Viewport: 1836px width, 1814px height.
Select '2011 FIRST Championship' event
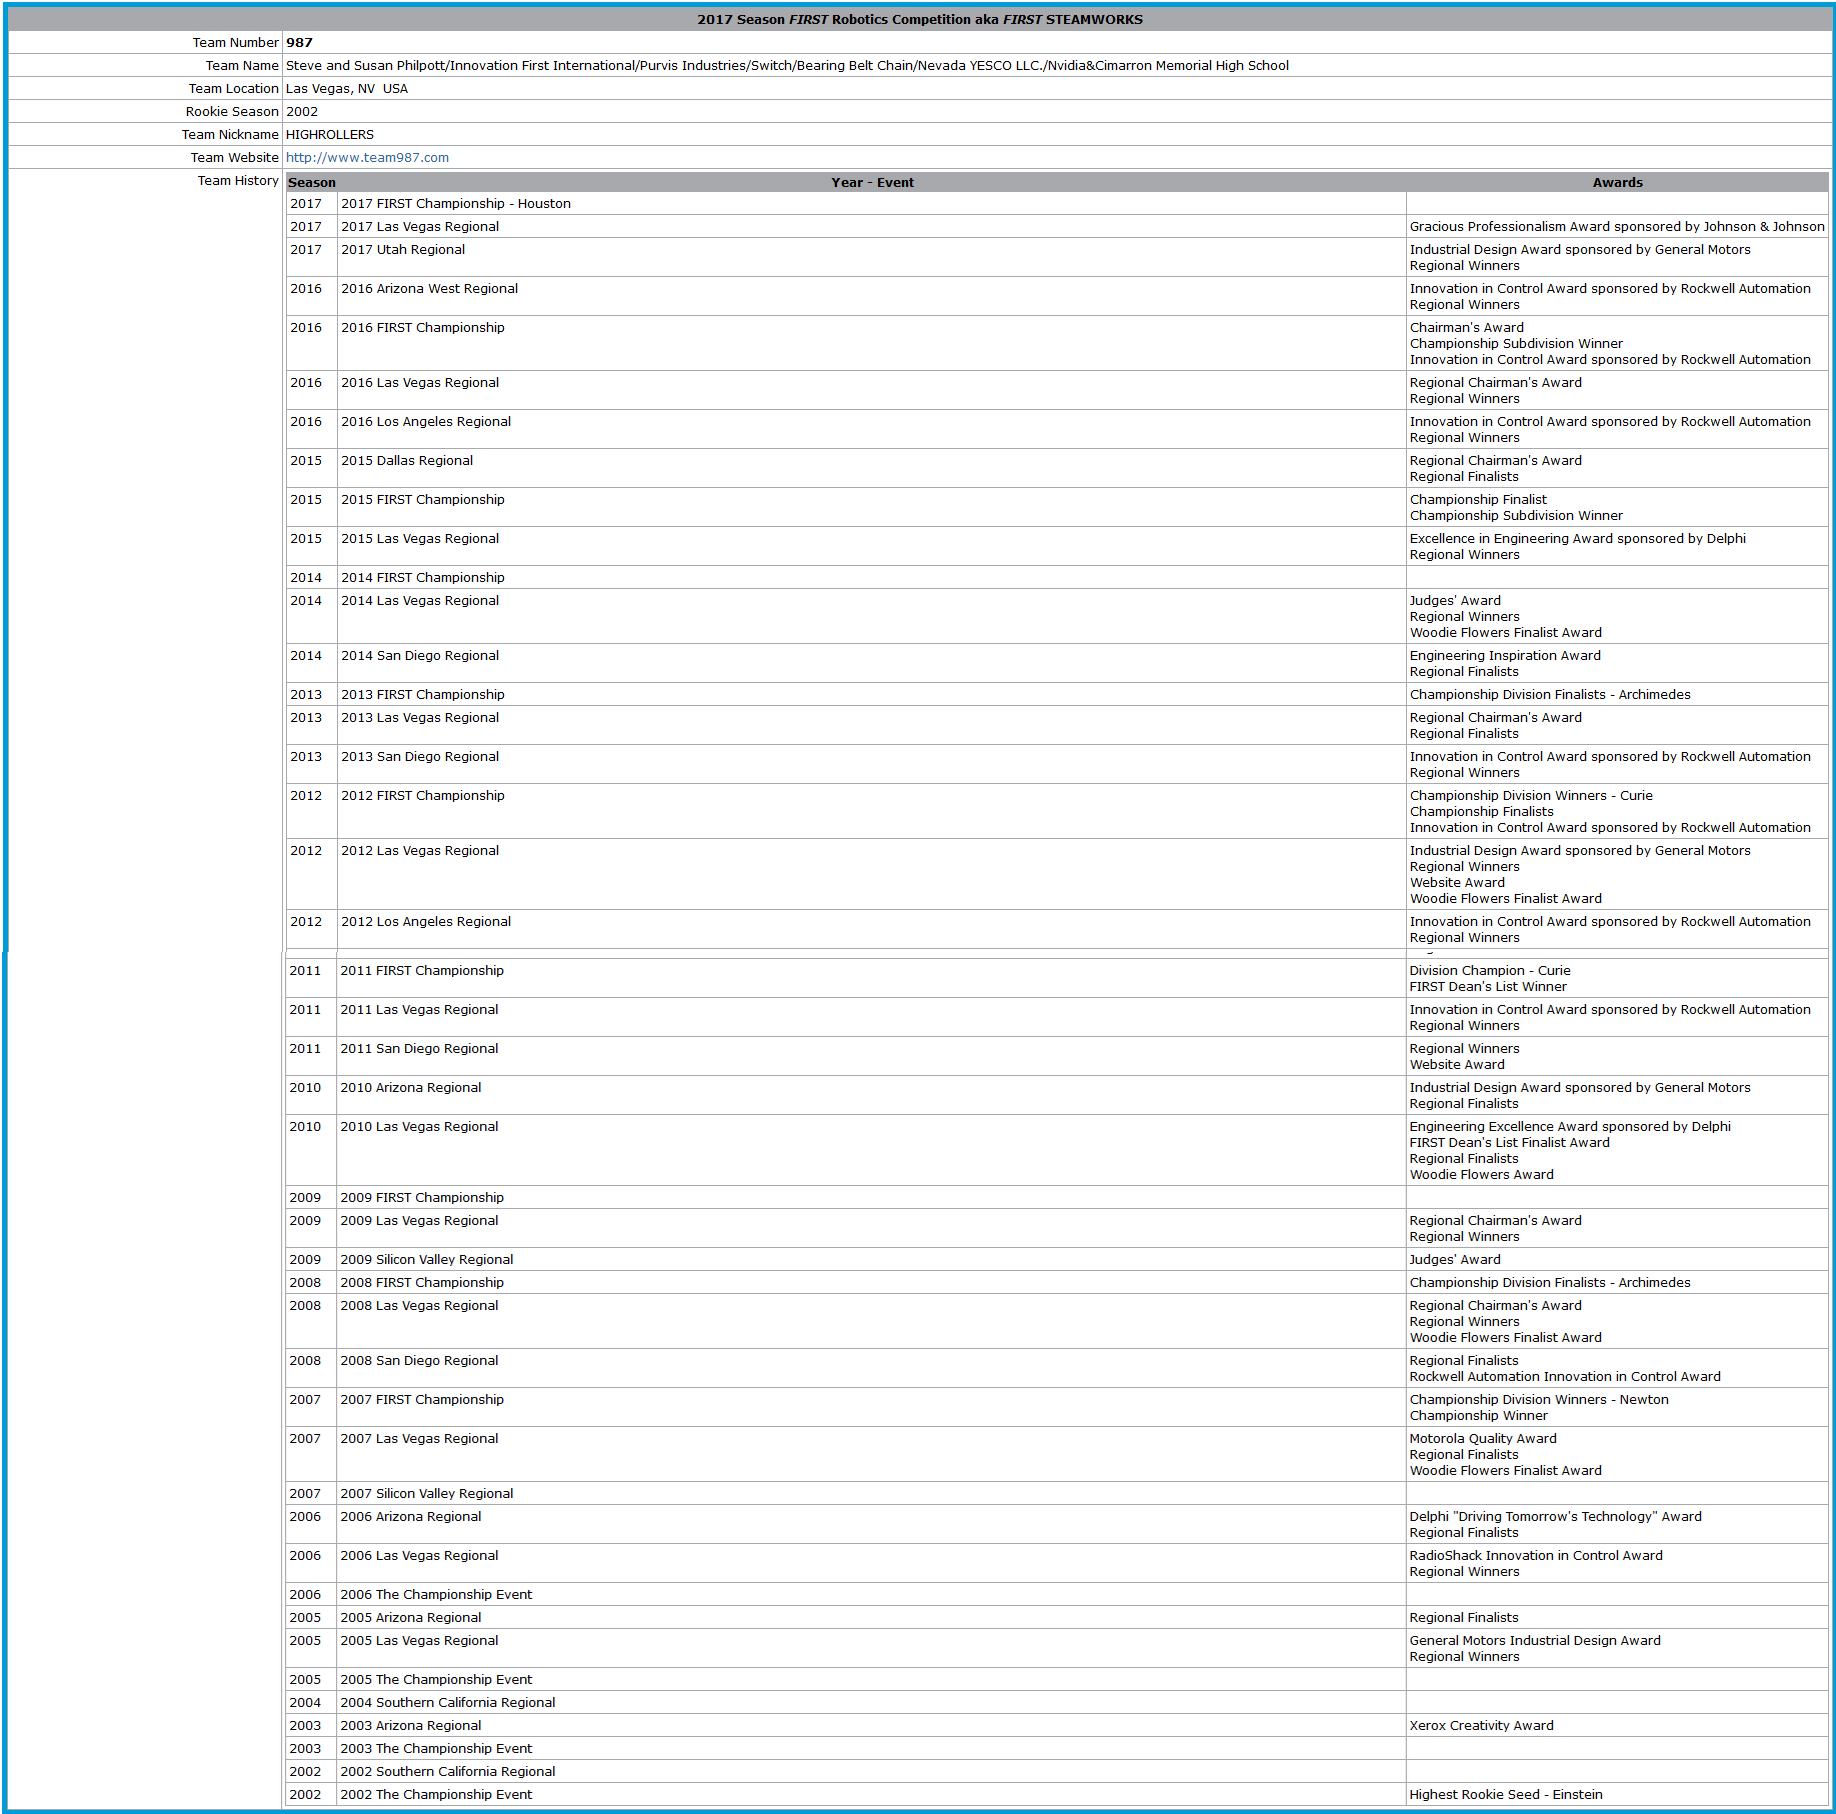(x=422, y=971)
